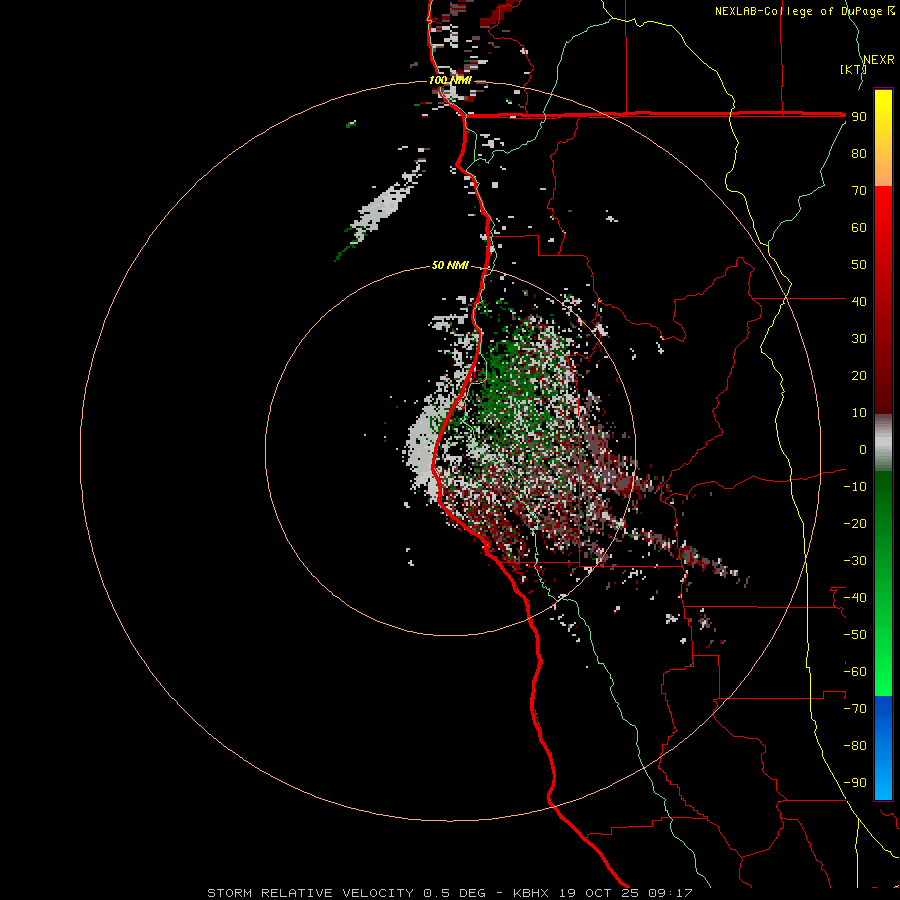Select the 0 knot scale label

(x=863, y=450)
